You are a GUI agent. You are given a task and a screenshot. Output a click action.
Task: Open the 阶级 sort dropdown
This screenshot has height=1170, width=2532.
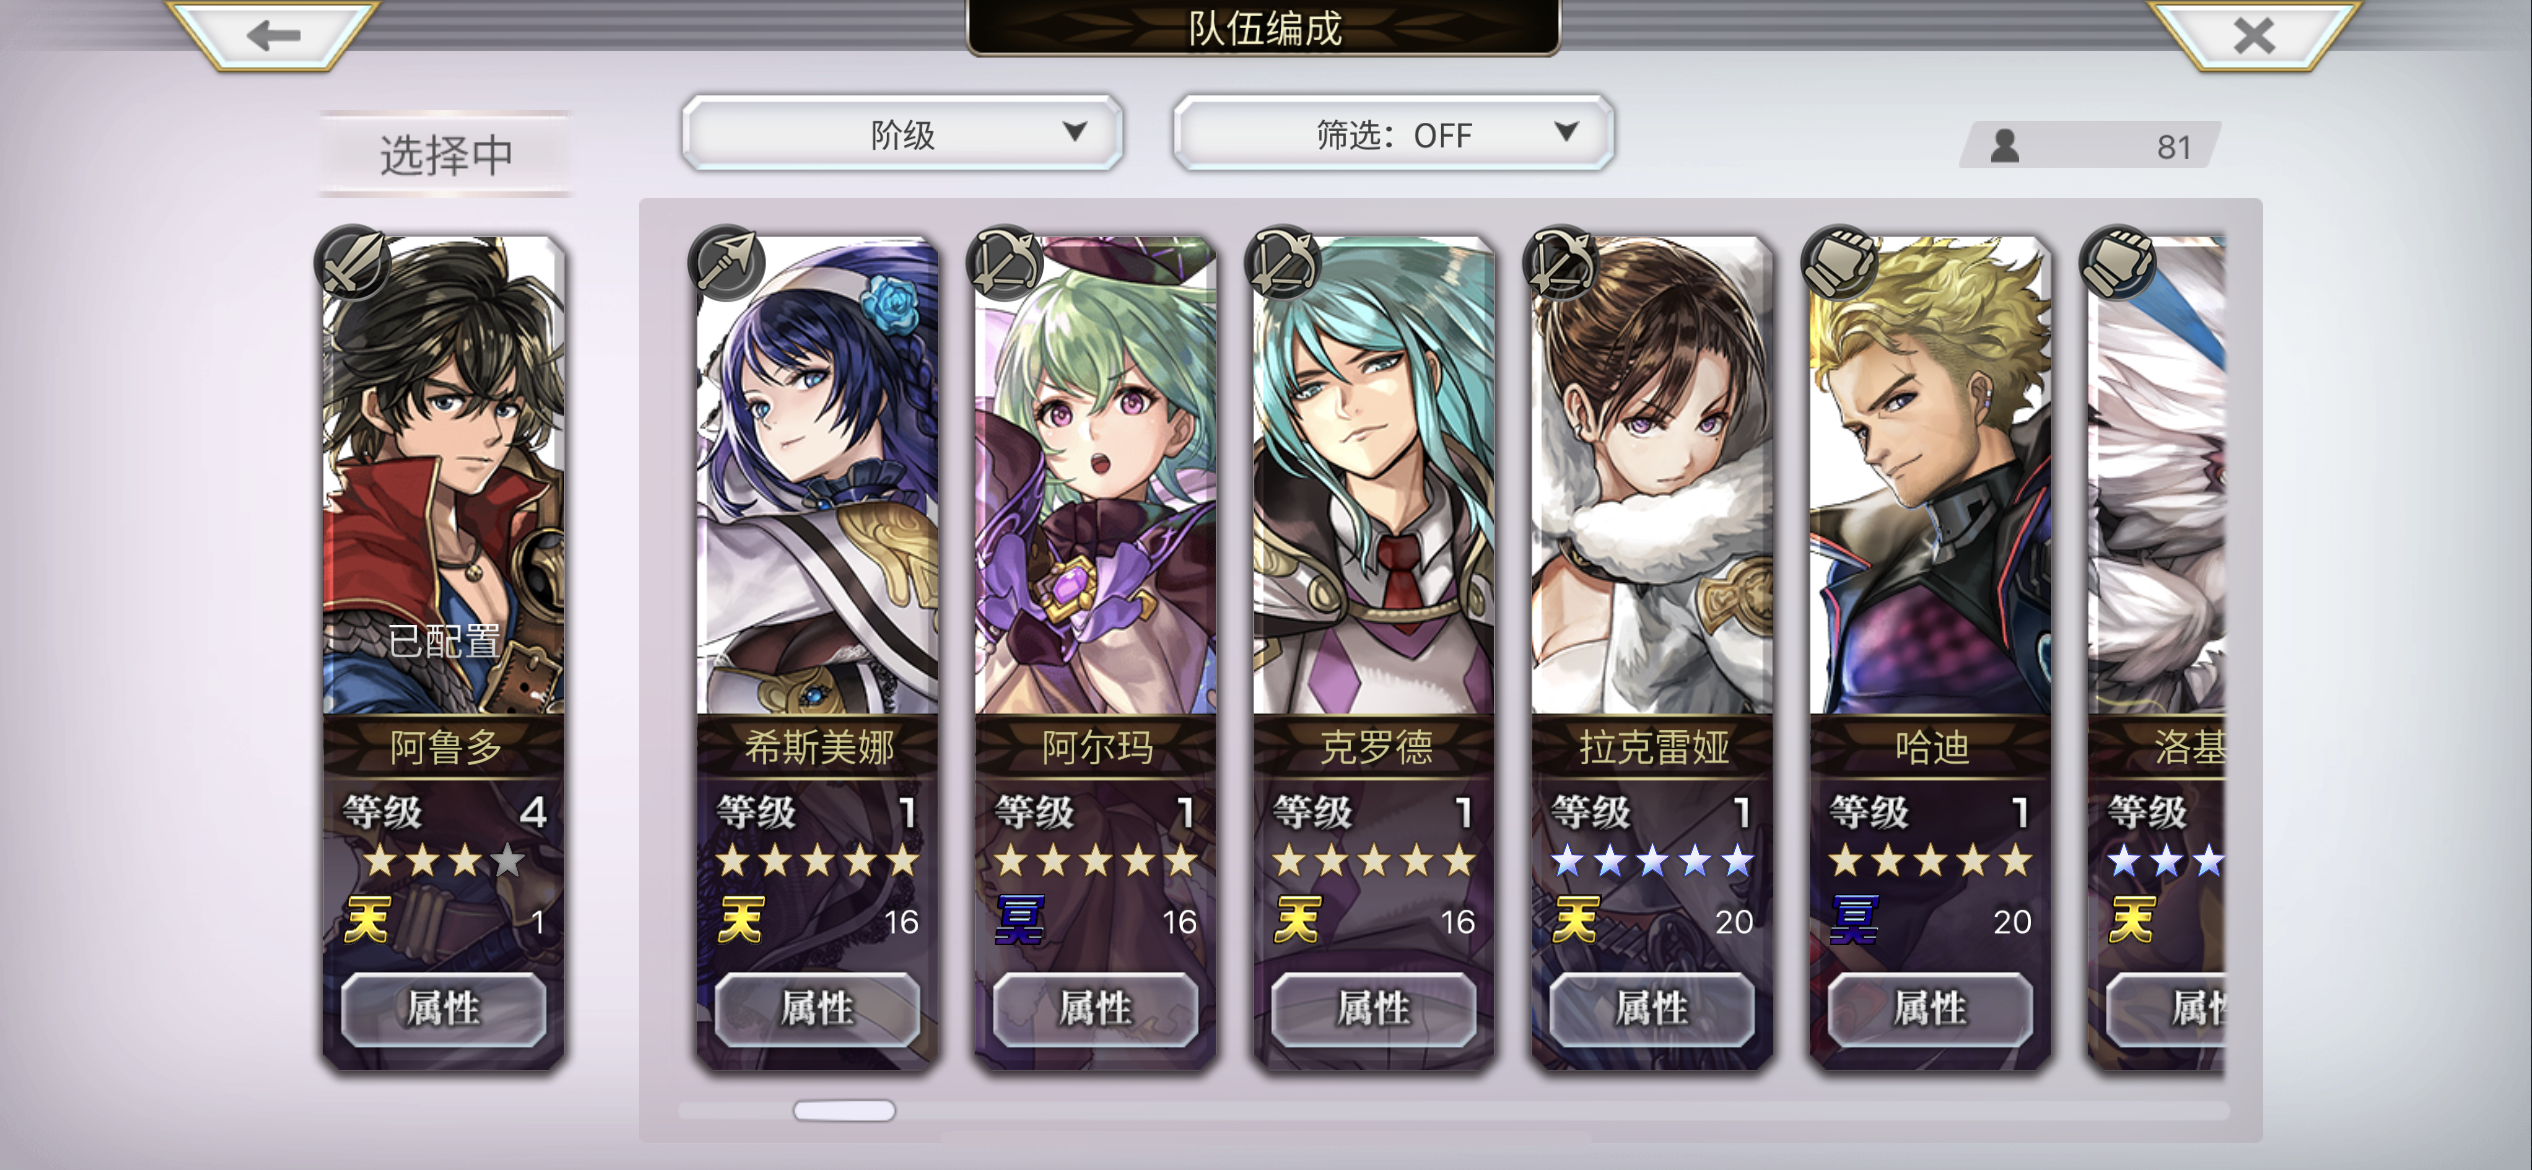pyautogui.click(x=902, y=133)
